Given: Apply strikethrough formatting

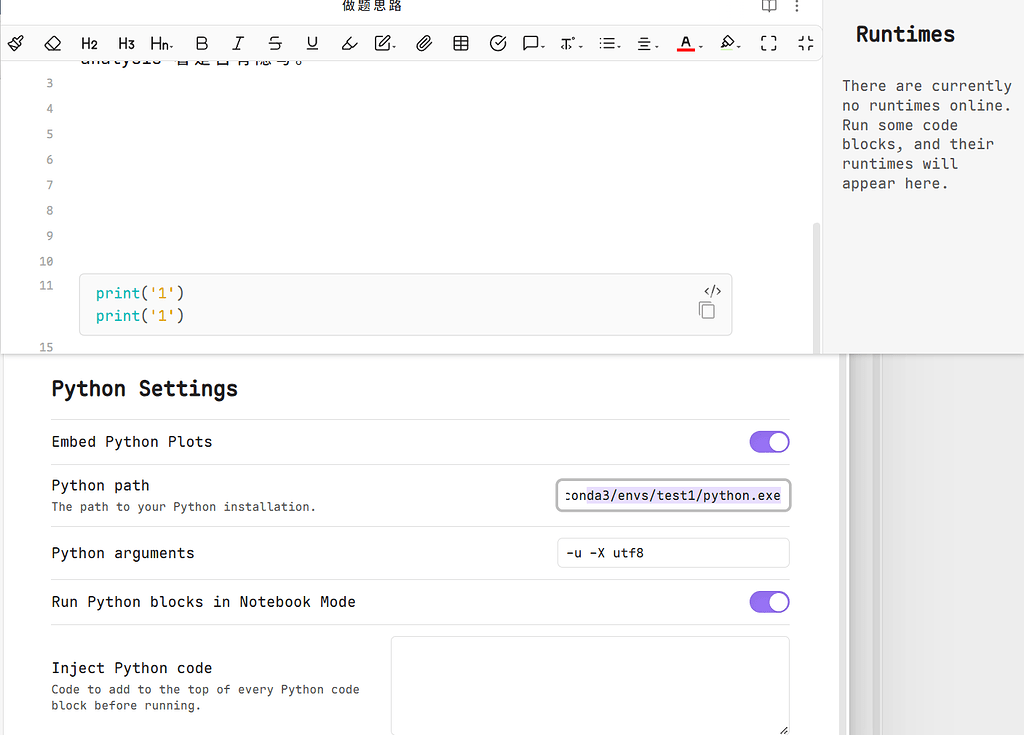Looking at the screenshot, I should coord(275,43).
